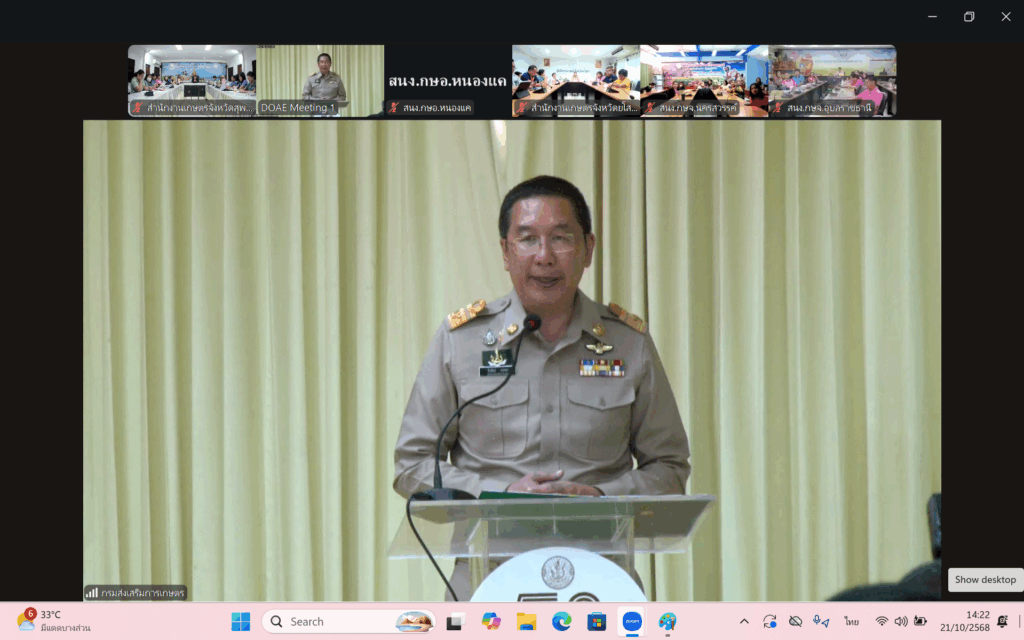This screenshot has width=1024, height=640.
Task: Select the สนง.กษจ.นครสวรรค์ video thumbnail
Action: coord(704,80)
